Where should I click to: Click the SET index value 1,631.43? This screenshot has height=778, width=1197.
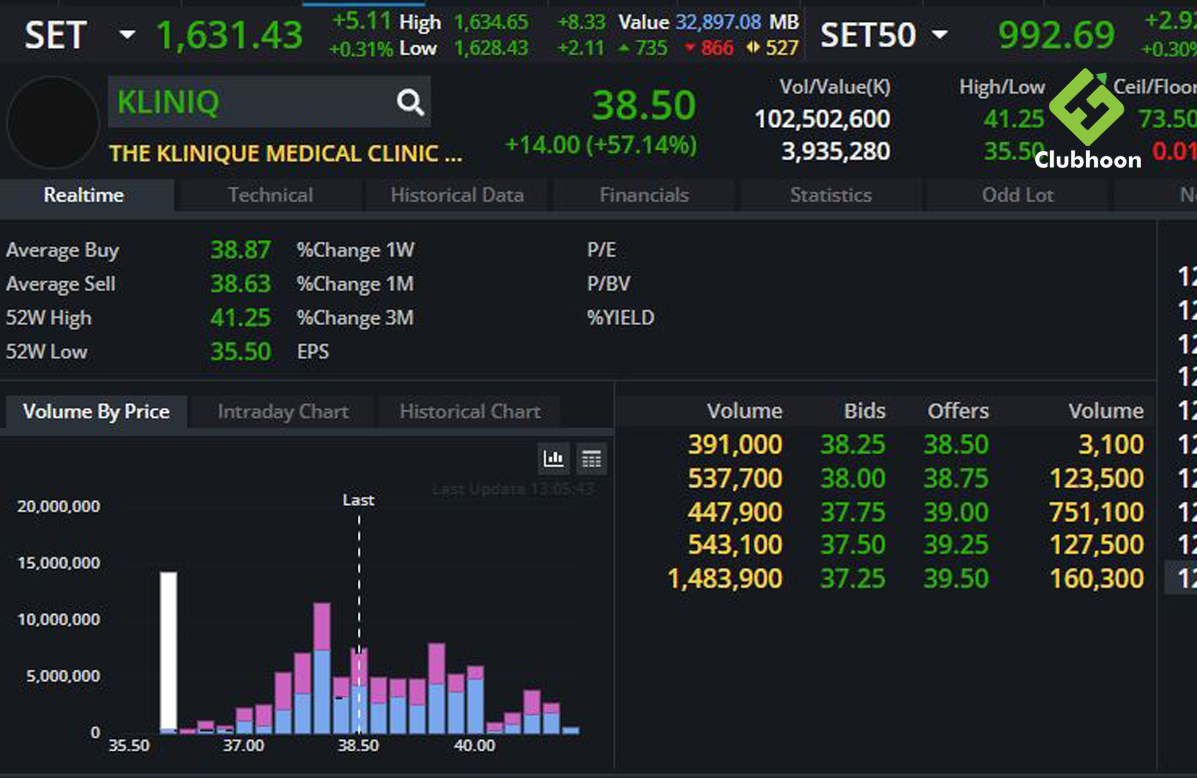point(229,35)
